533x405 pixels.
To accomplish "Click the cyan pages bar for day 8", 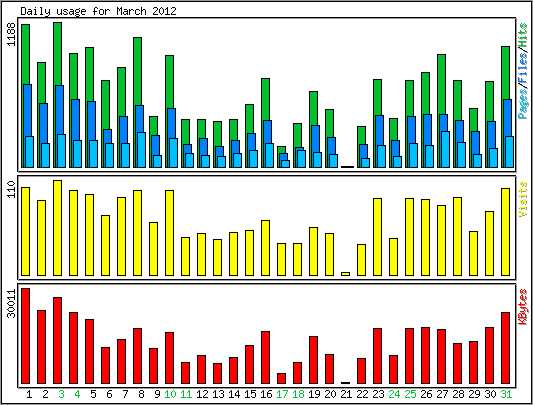I will click(x=141, y=150).
